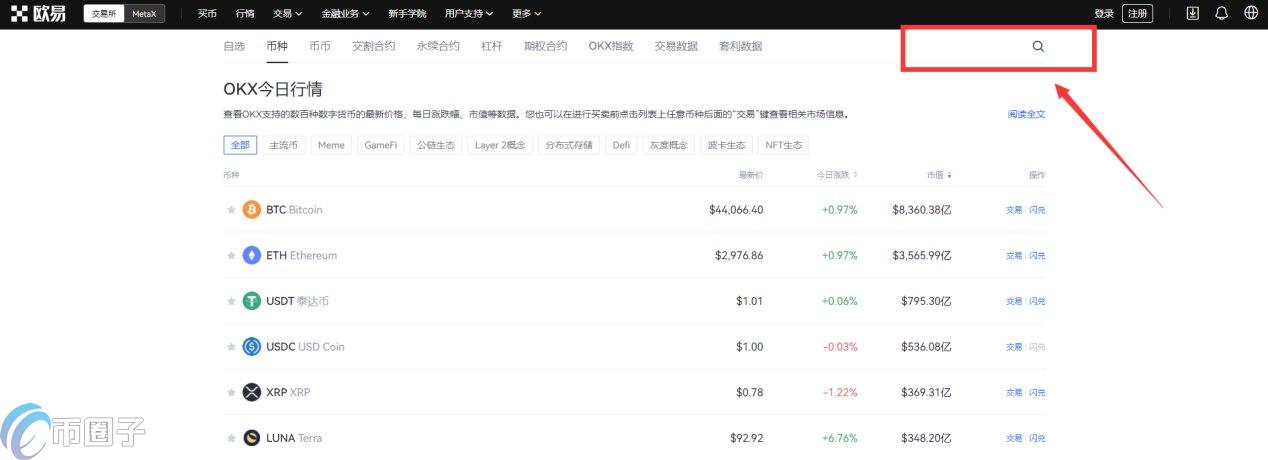This screenshot has width=1268, height=460.
Task: Select the Meme category filter
Action: click(x=331, y=145)
